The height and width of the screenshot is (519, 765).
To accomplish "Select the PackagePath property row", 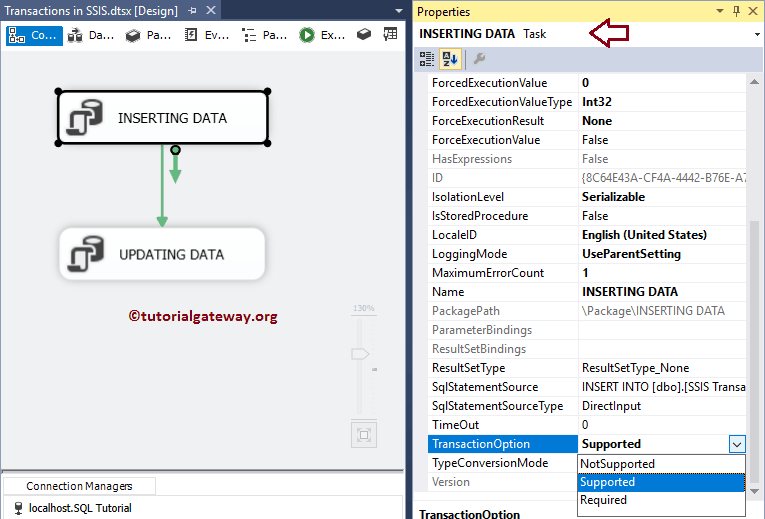I will point(587,311).
